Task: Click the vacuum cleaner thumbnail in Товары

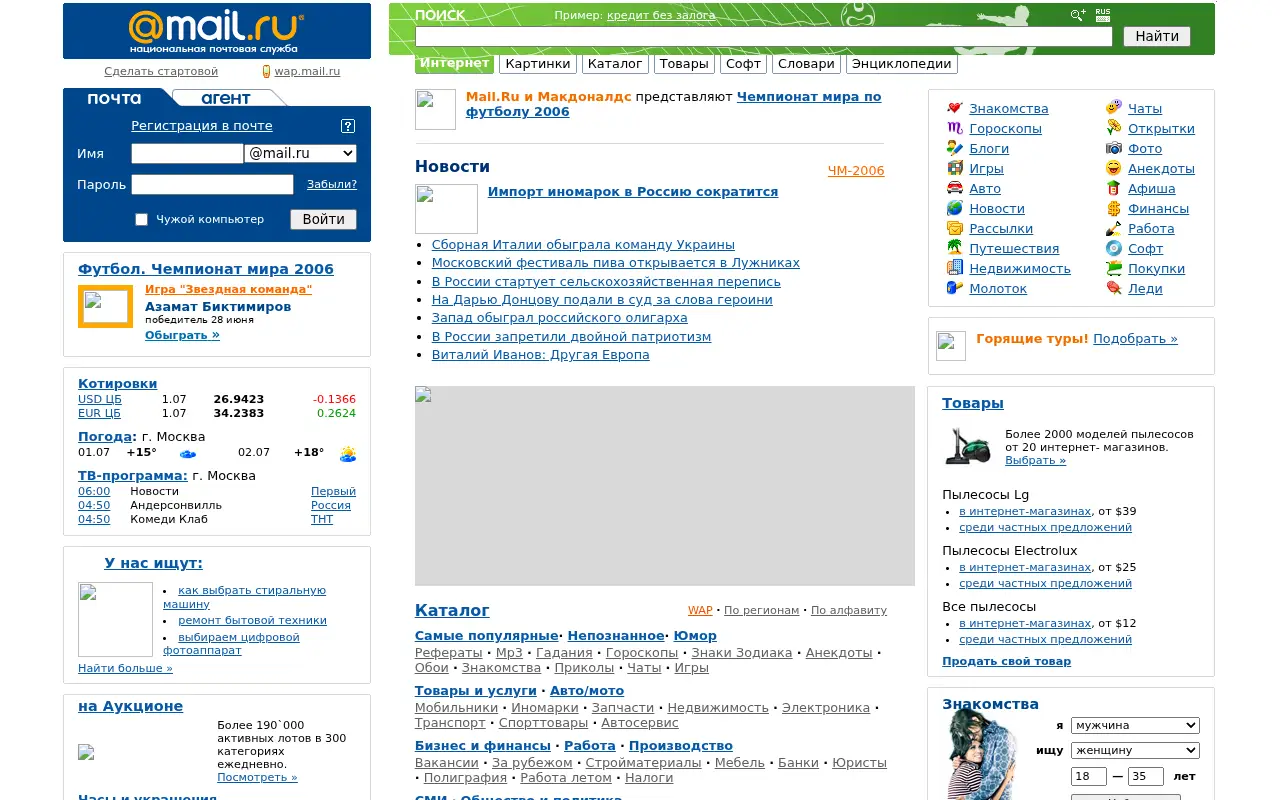Action: point(968,446)
